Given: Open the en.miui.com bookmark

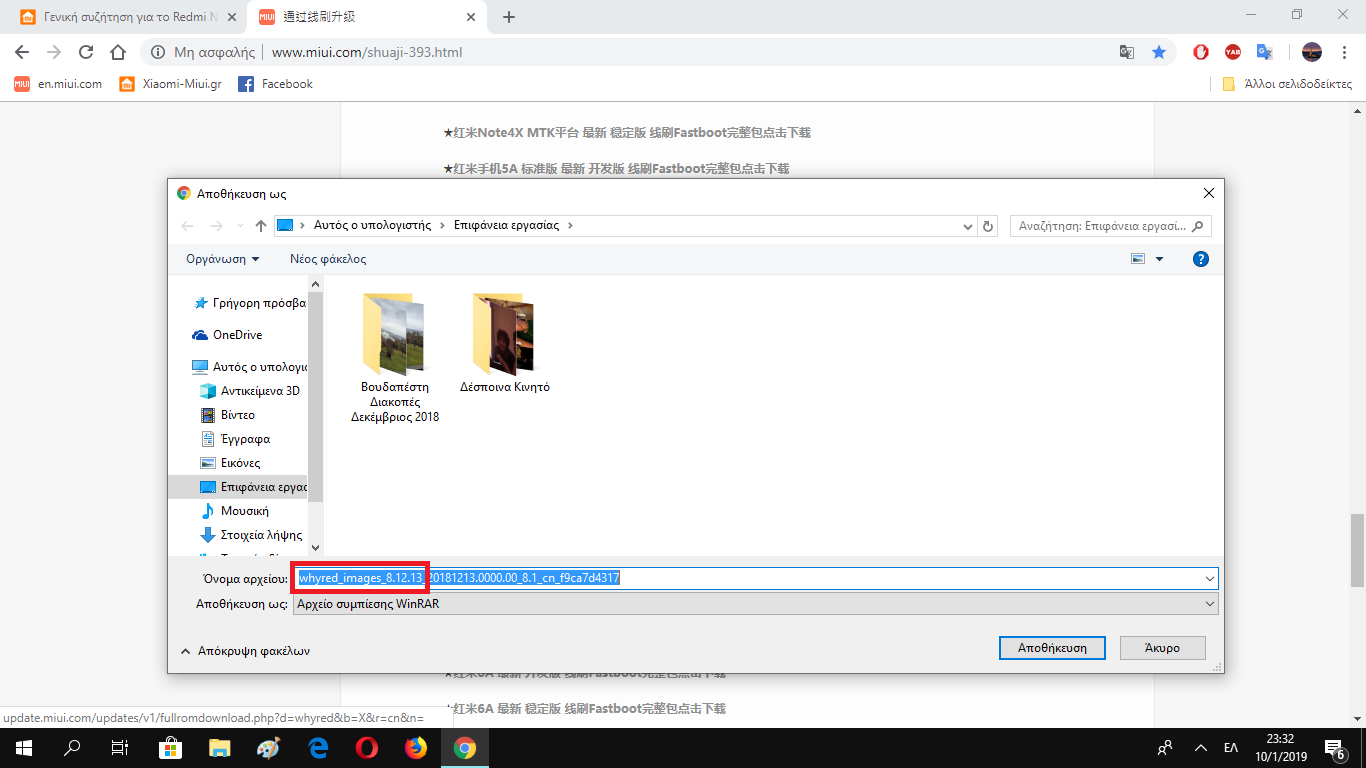Looking at the screenshot, I should [58, 84].
